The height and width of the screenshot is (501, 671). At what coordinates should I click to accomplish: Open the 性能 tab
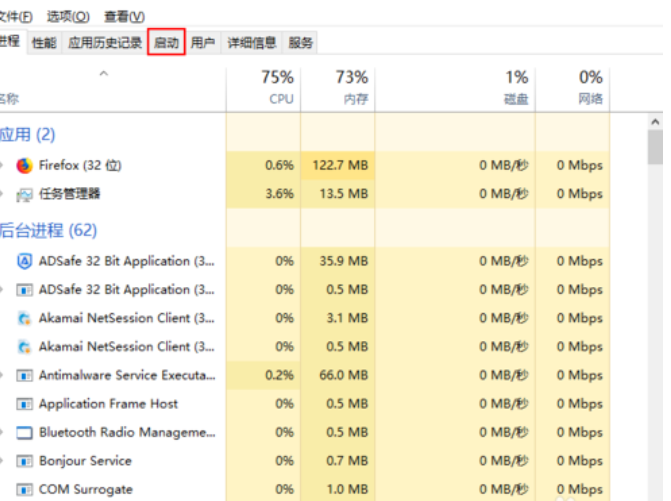point(44,43)
